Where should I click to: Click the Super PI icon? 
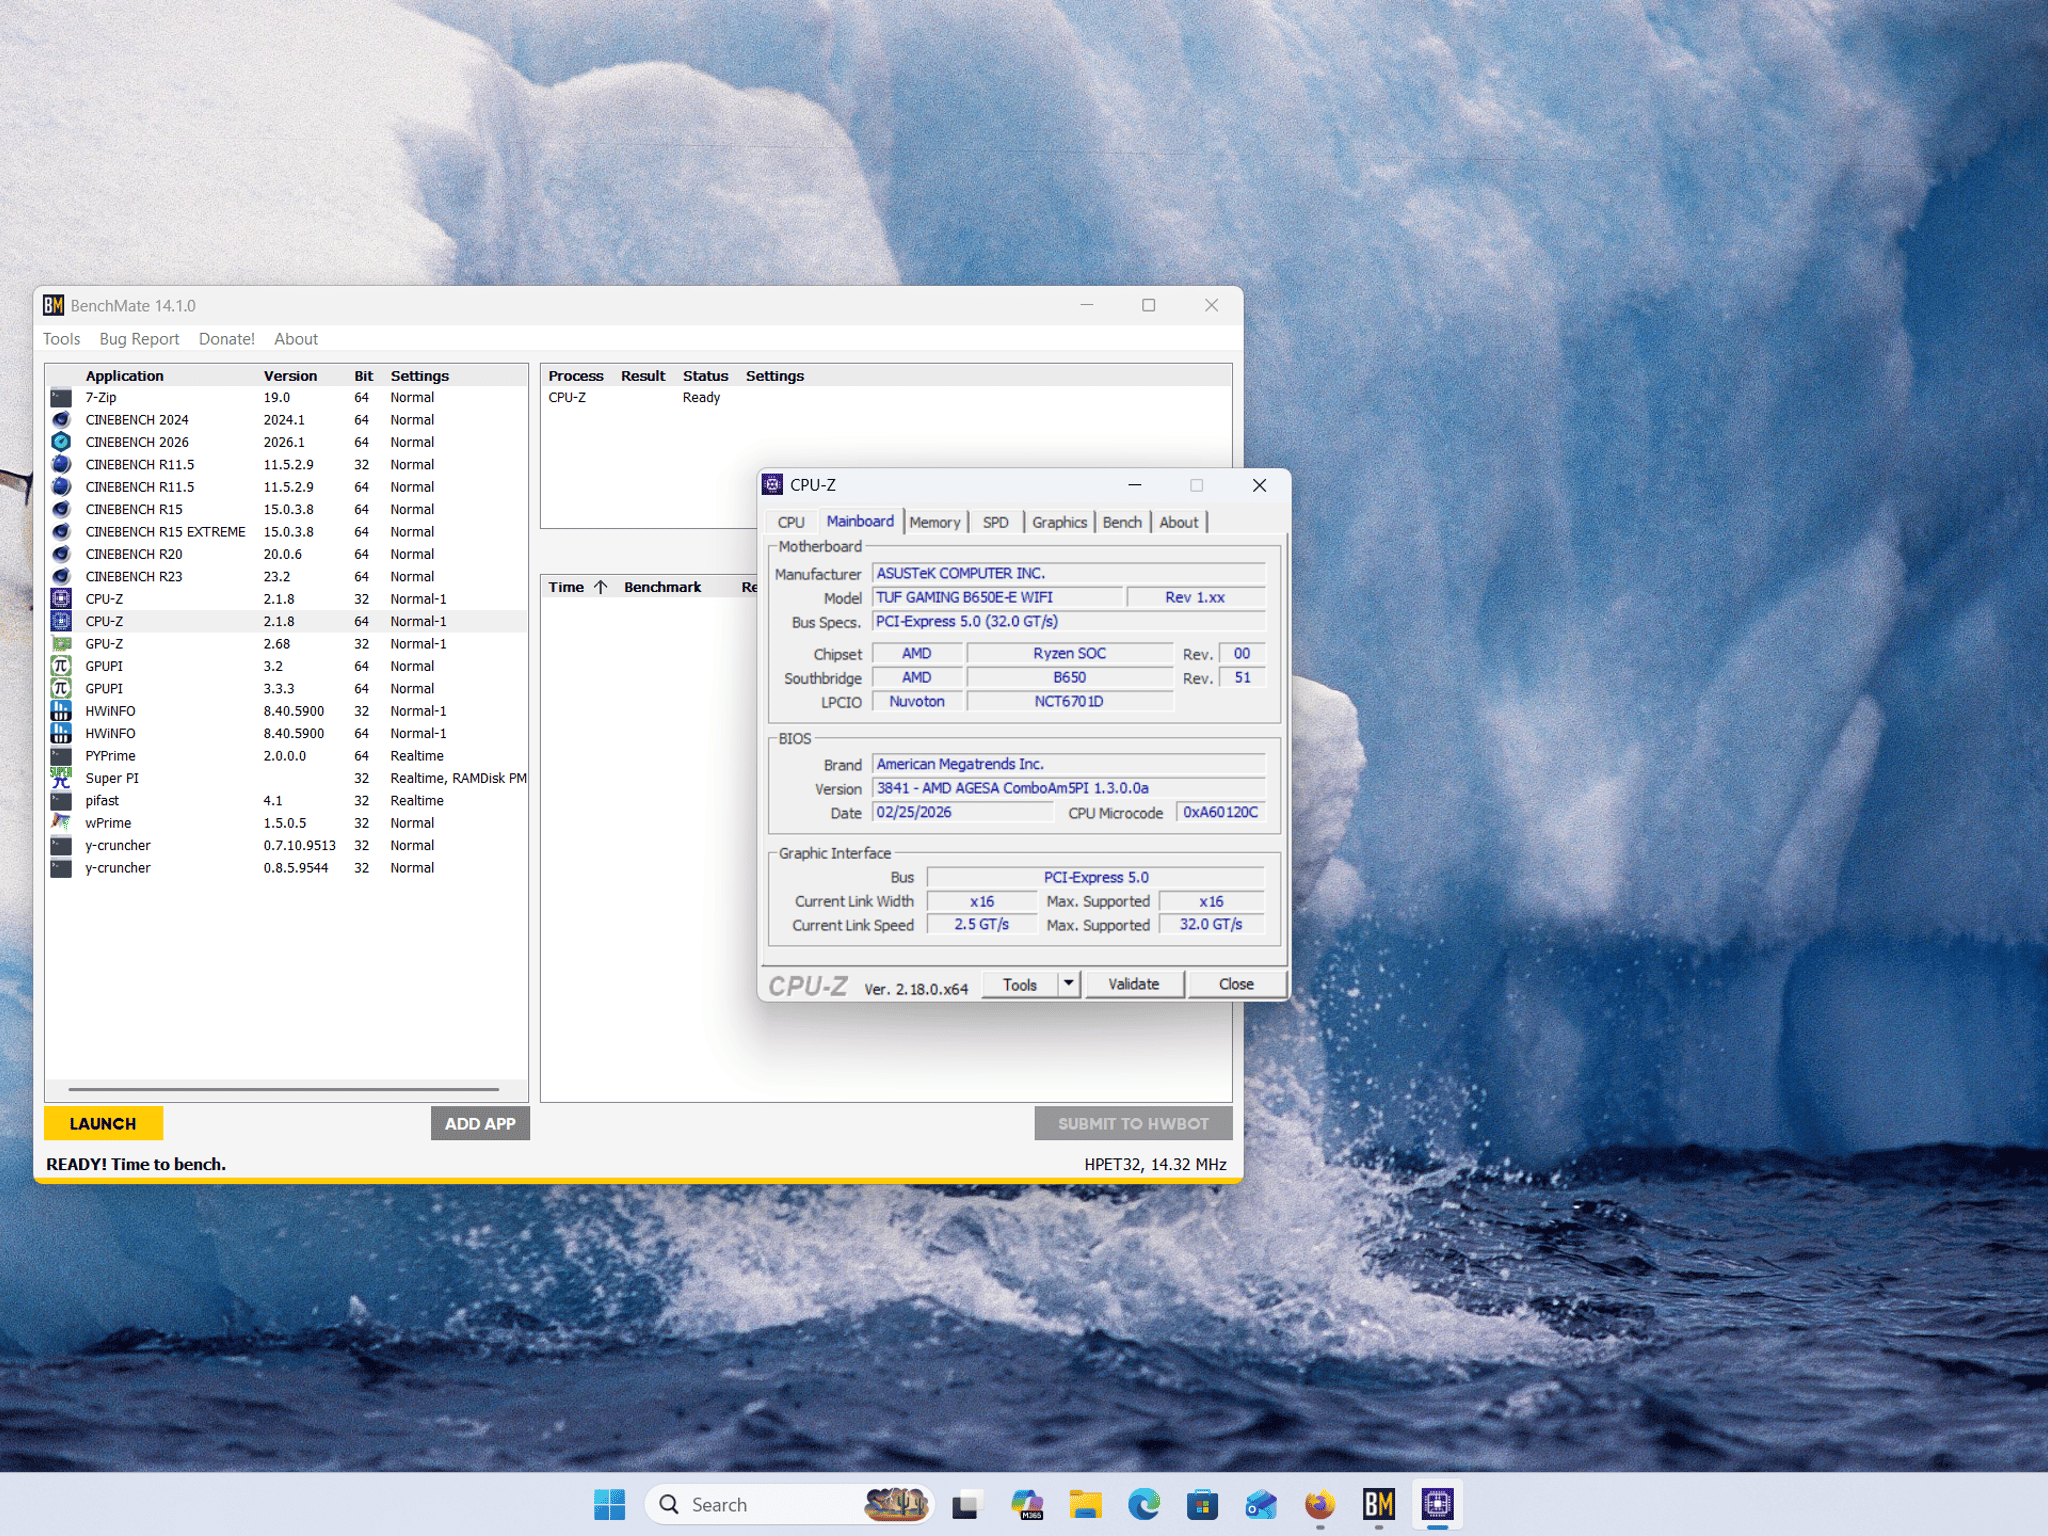pos(61,778)
